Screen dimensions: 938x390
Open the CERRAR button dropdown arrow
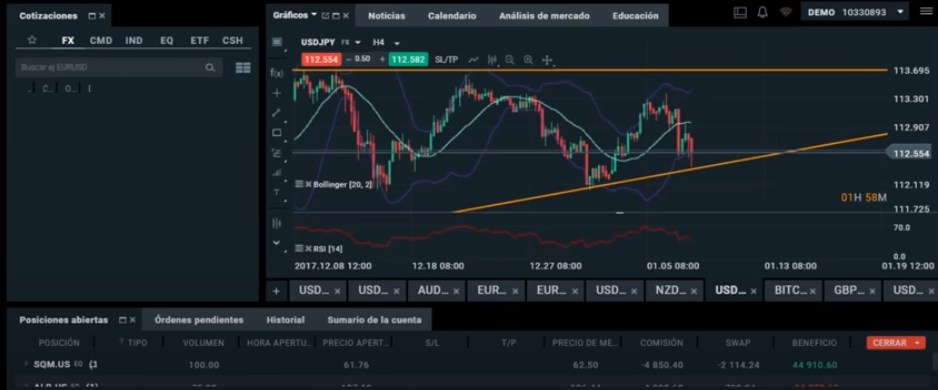(x=916, y=343)
